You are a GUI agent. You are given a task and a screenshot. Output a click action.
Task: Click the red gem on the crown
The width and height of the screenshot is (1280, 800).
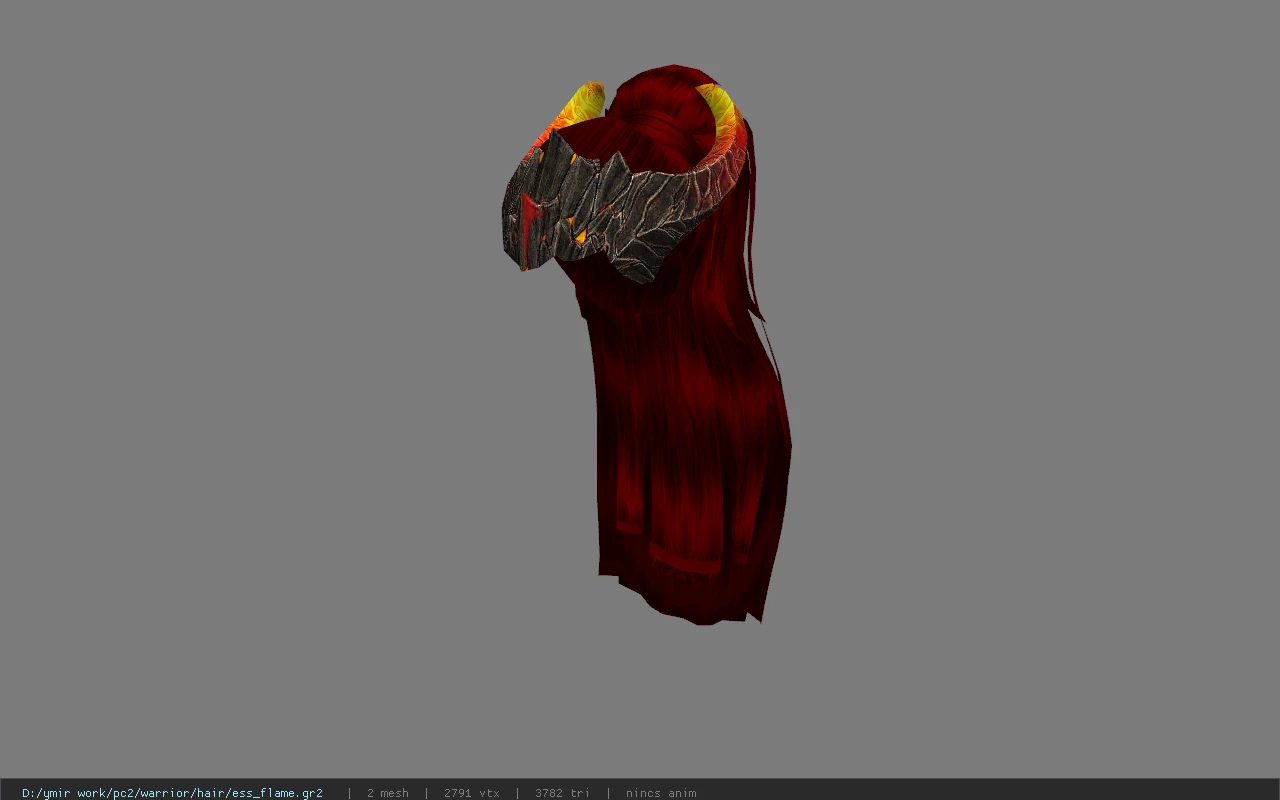(527, 211)
